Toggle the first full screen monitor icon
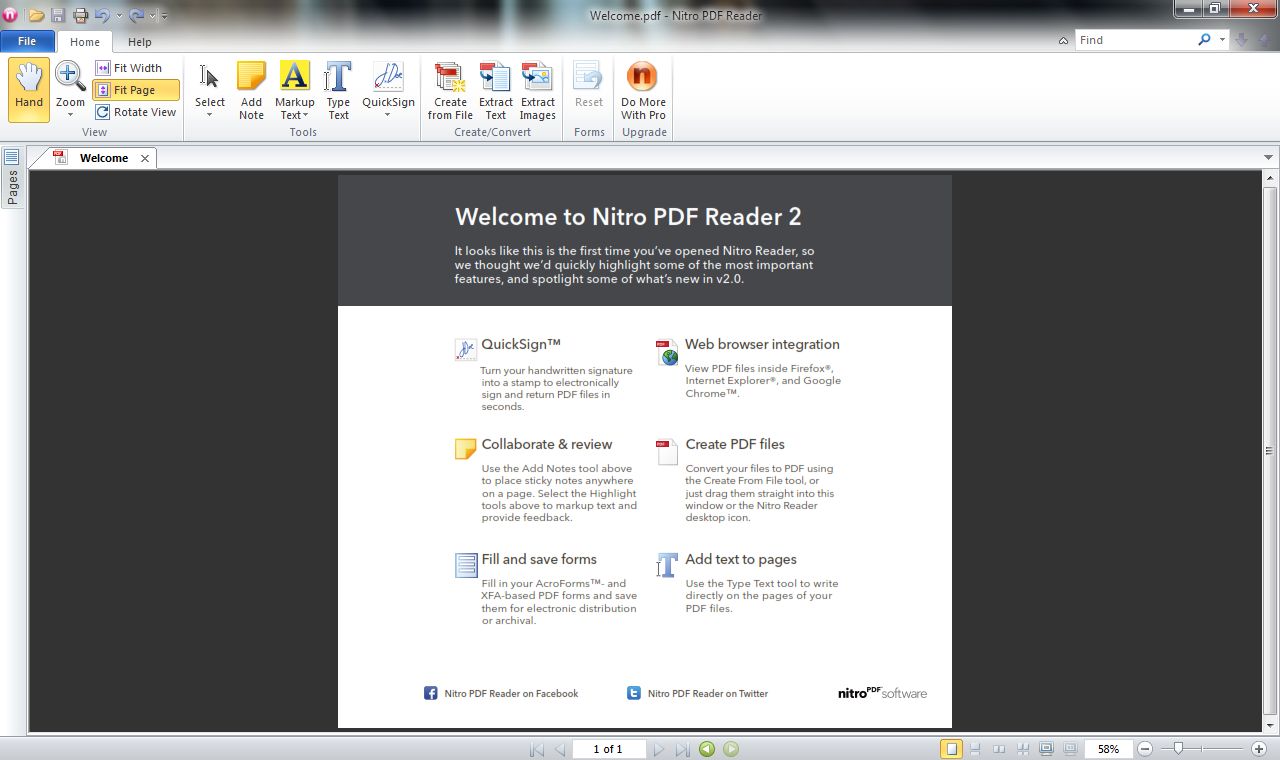The height and width of the screenshot is (760, 1280). [x=1046, y=749]
